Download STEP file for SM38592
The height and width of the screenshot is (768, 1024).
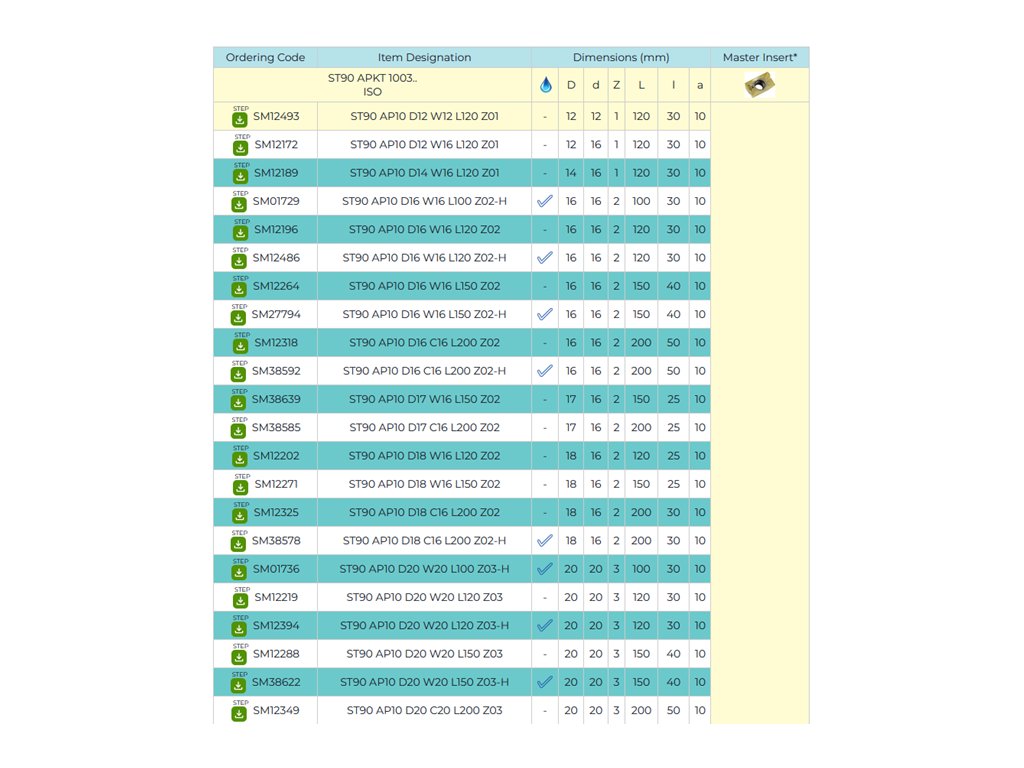(x=239, y=372)
